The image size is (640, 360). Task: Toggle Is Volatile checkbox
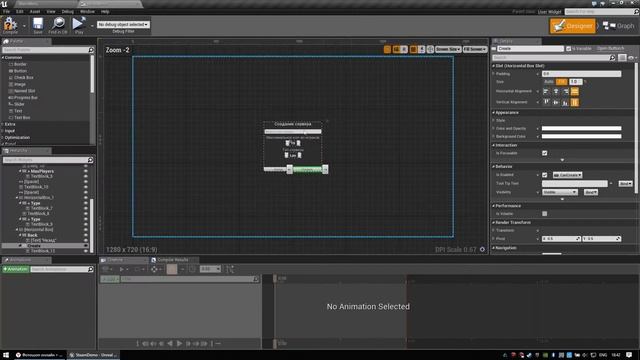coord(544,213)
